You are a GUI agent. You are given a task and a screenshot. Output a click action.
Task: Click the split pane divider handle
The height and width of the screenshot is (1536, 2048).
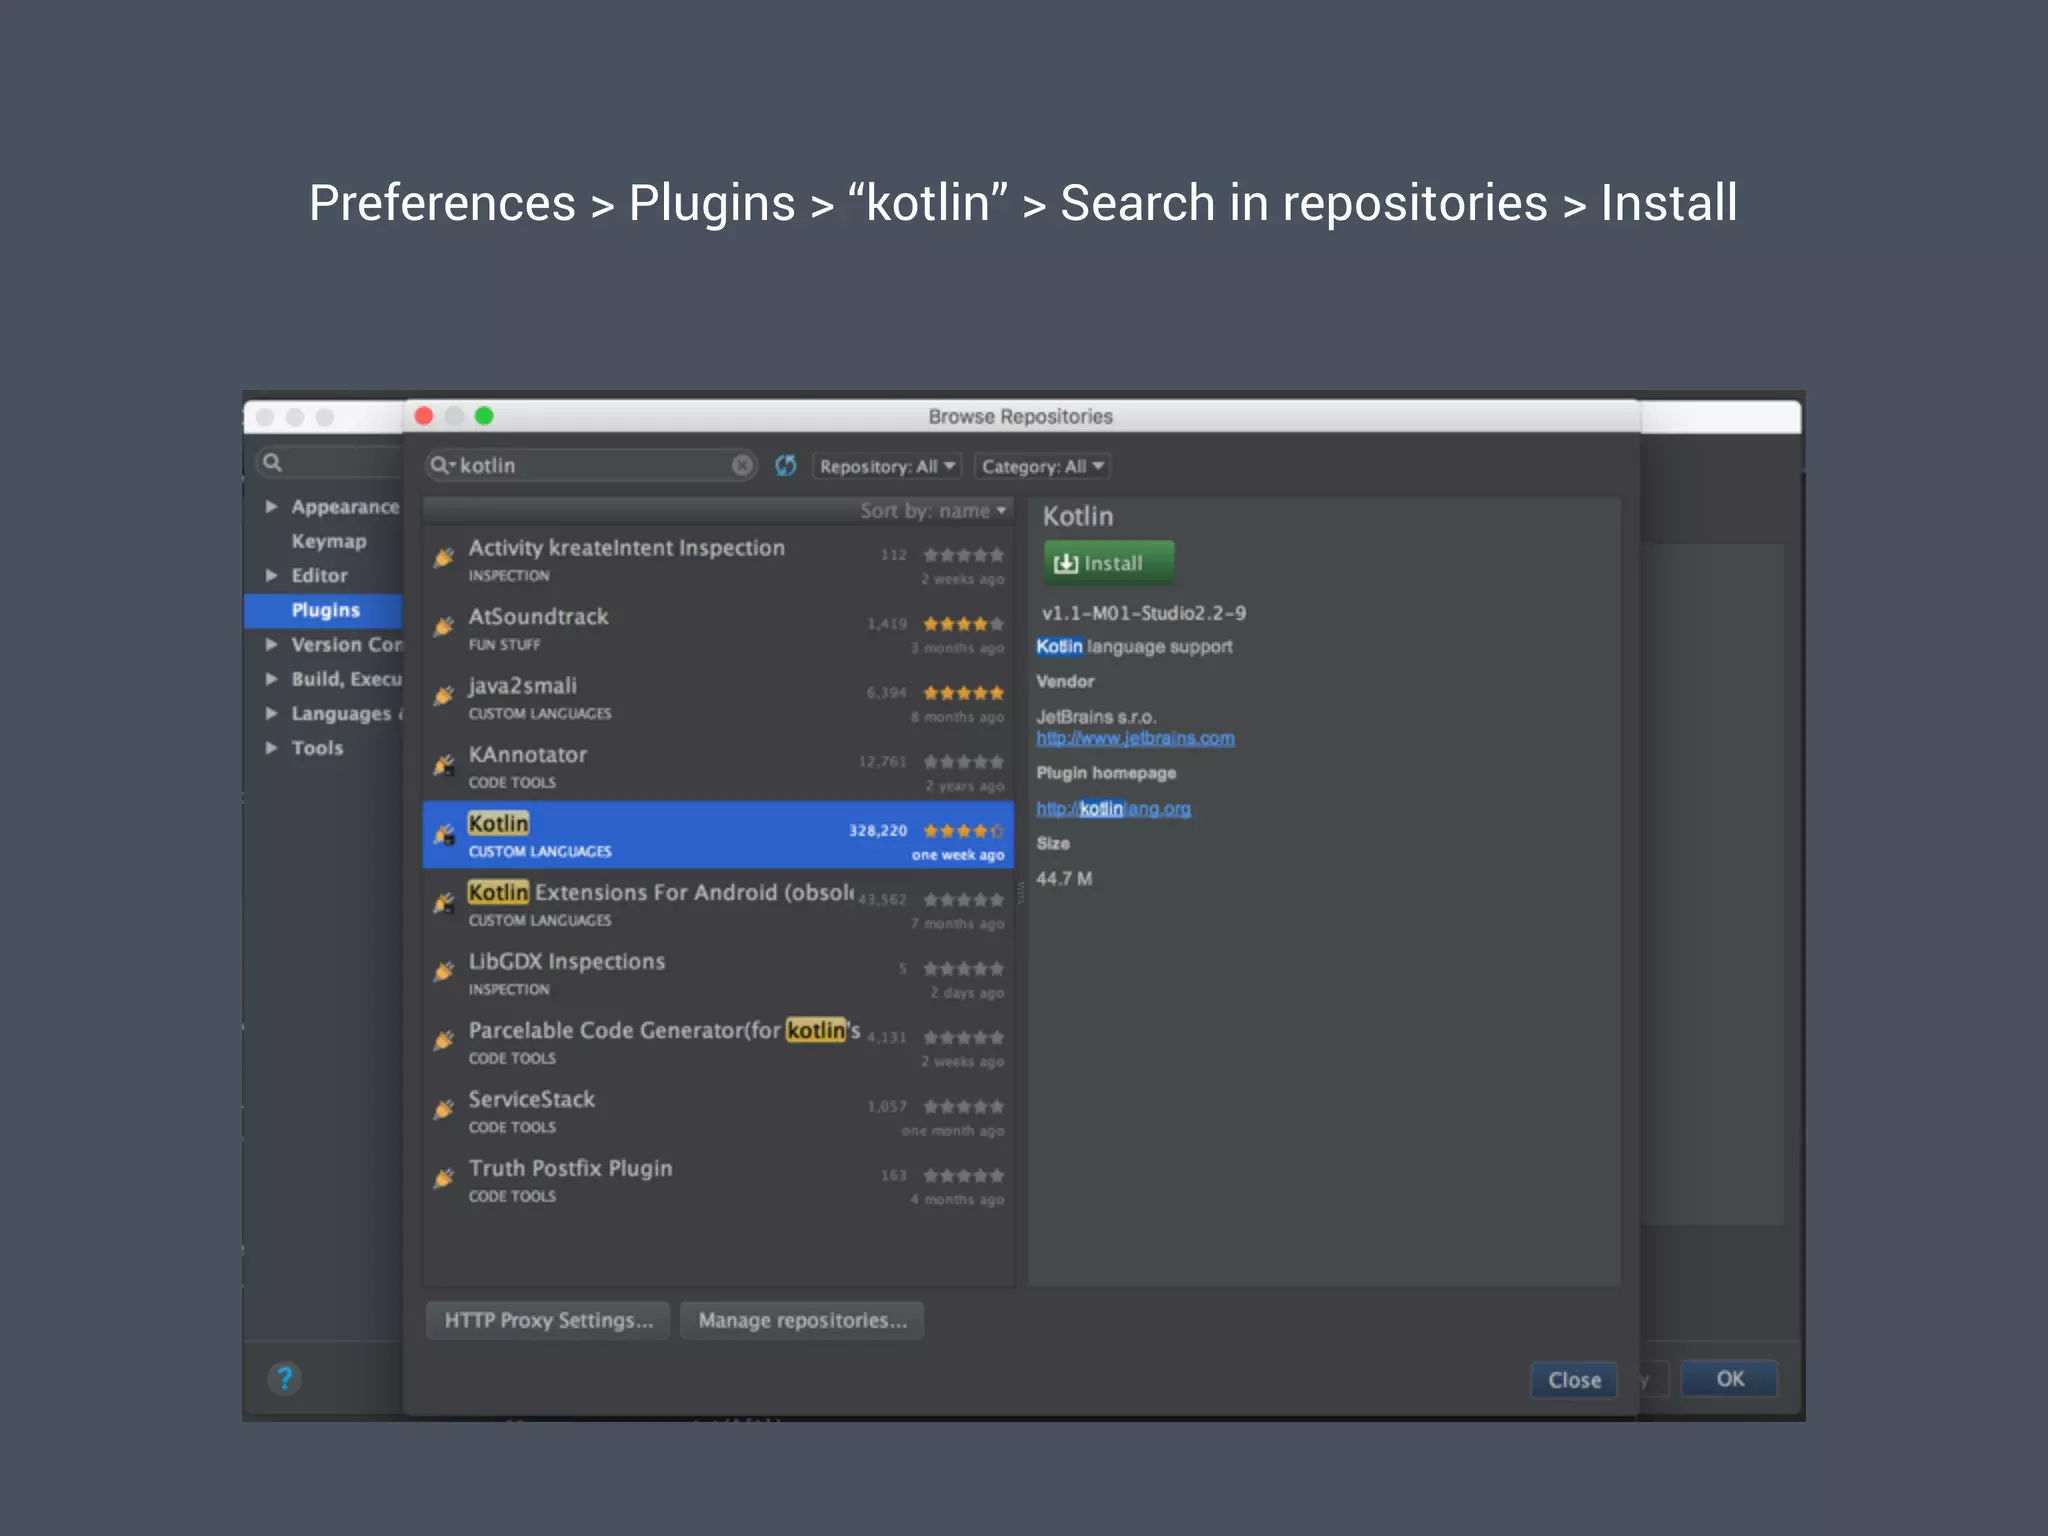click(x=1021, y=892)
